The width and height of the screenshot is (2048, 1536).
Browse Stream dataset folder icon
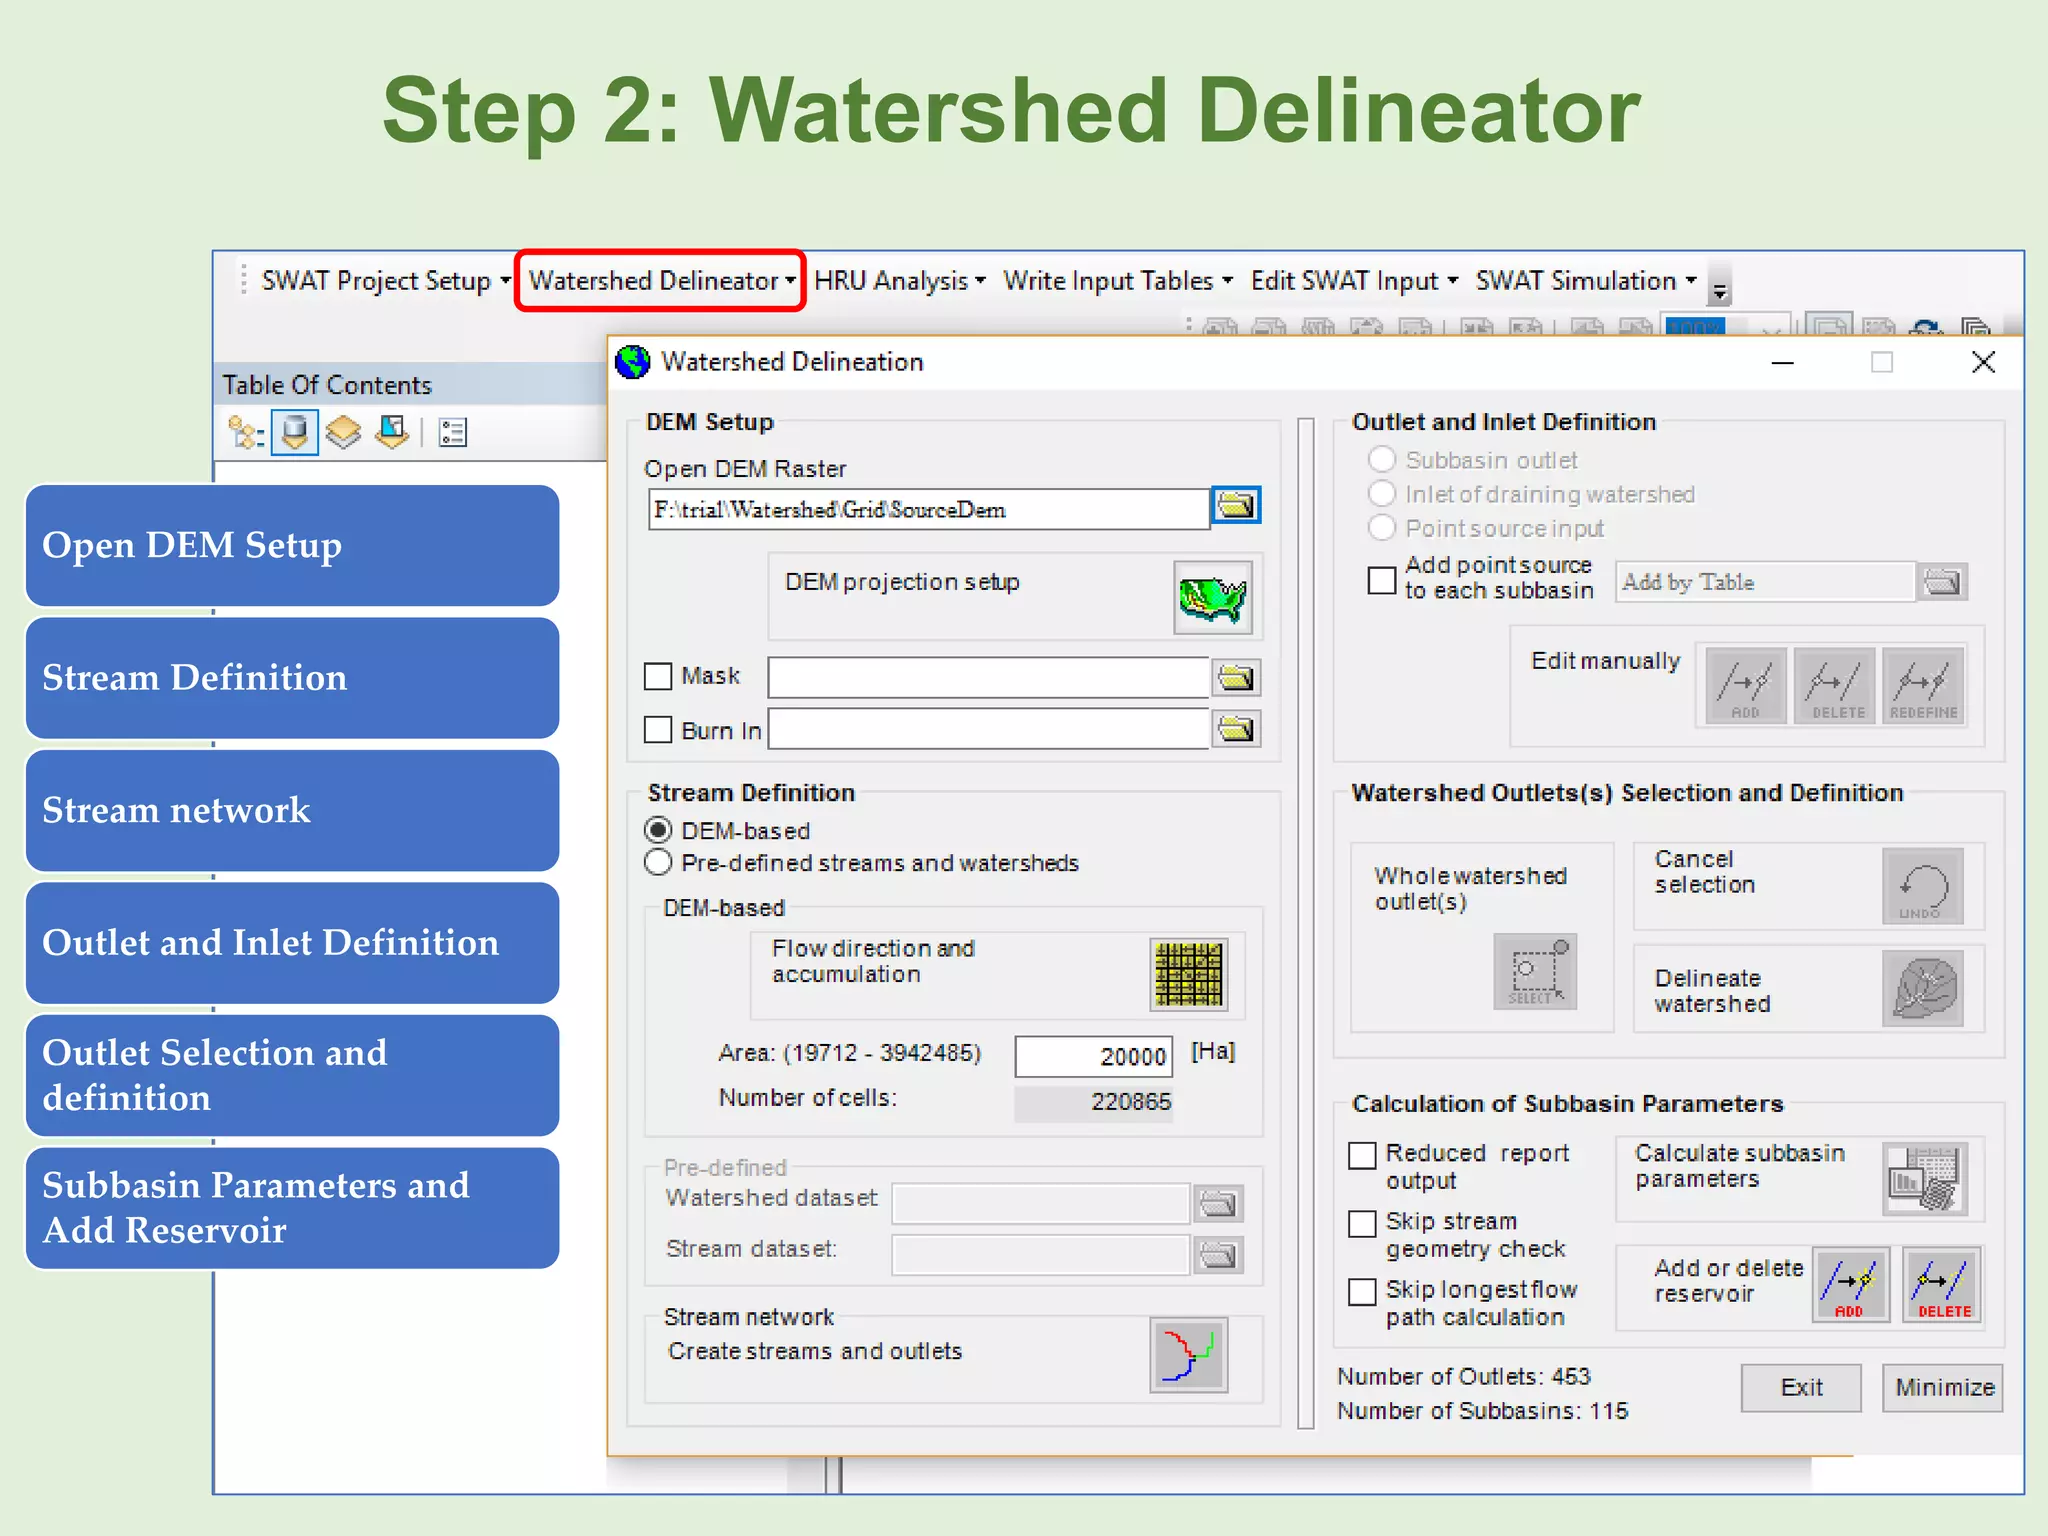click(x=1218, y=1254)
